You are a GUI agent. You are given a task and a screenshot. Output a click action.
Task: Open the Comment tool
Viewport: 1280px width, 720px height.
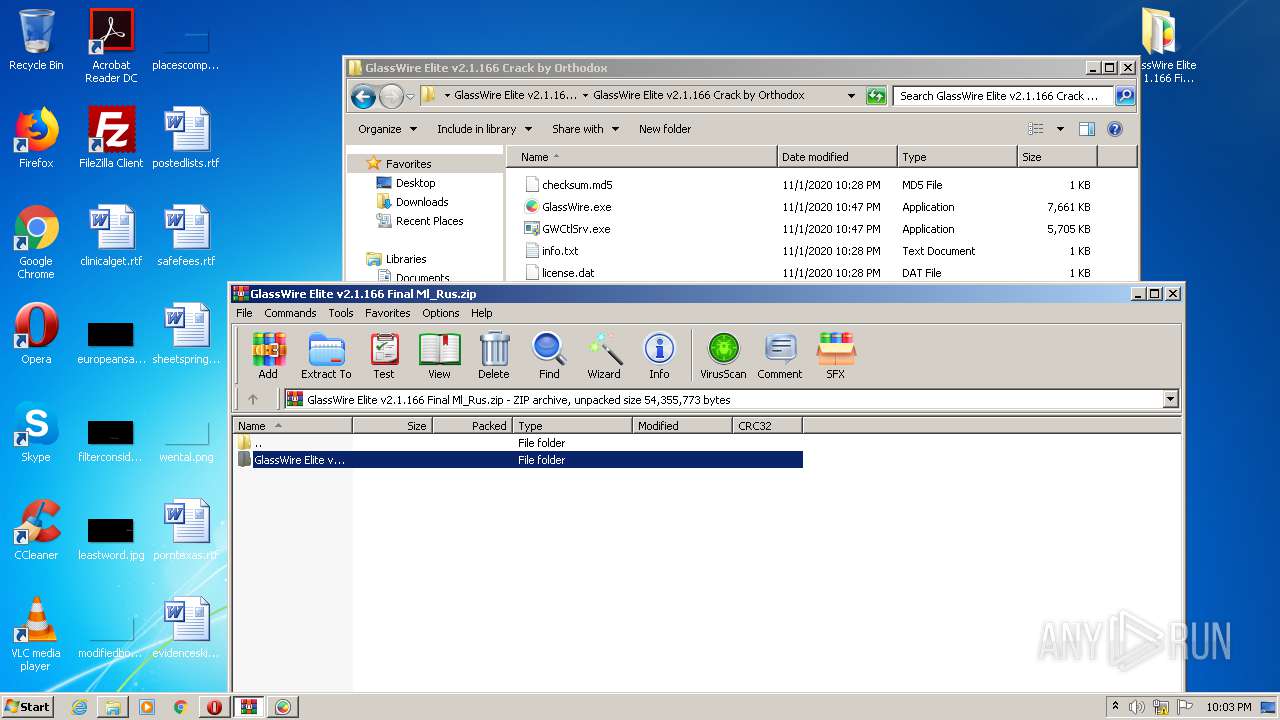[780, 356]
